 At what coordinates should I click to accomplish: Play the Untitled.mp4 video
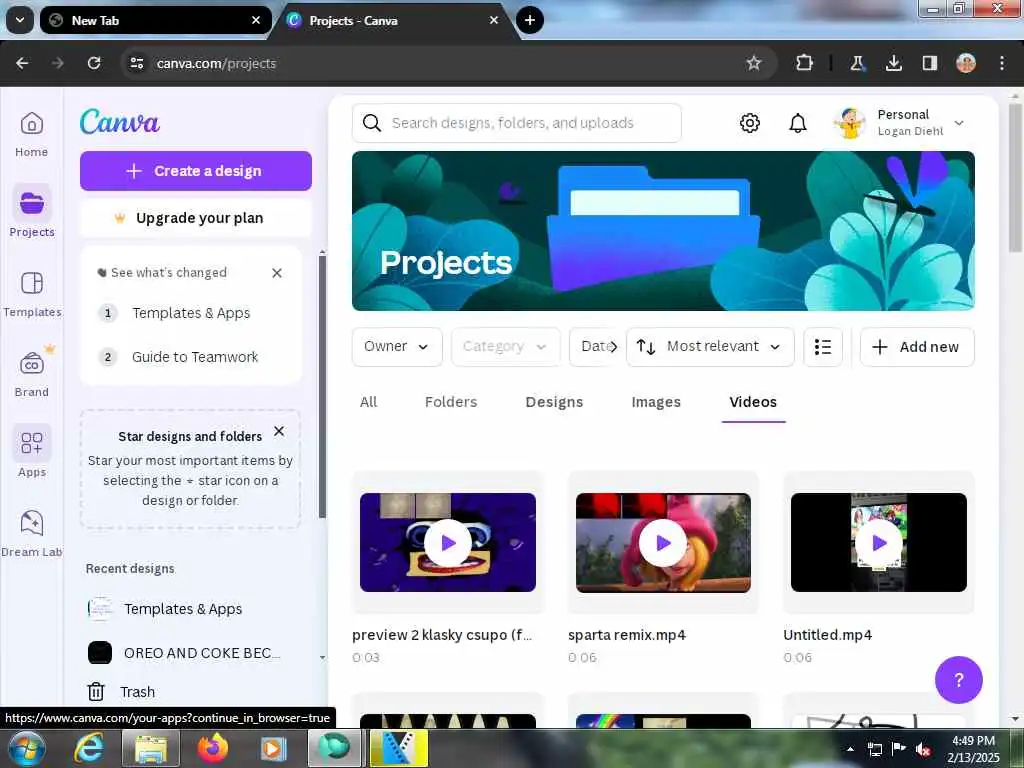tap(879, 543)
